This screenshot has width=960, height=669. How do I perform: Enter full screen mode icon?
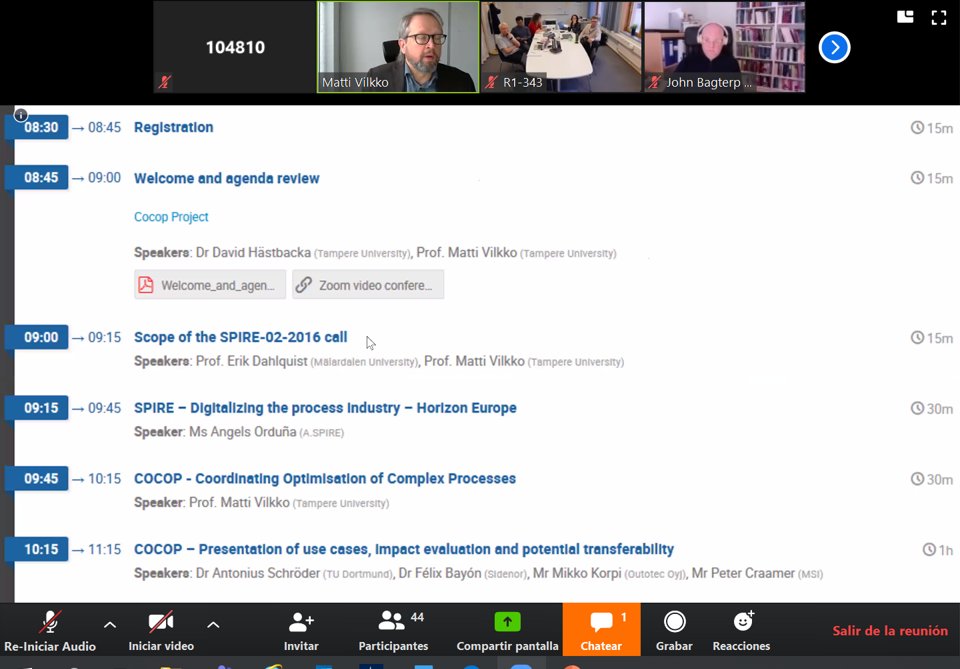(x=939, y=17)
